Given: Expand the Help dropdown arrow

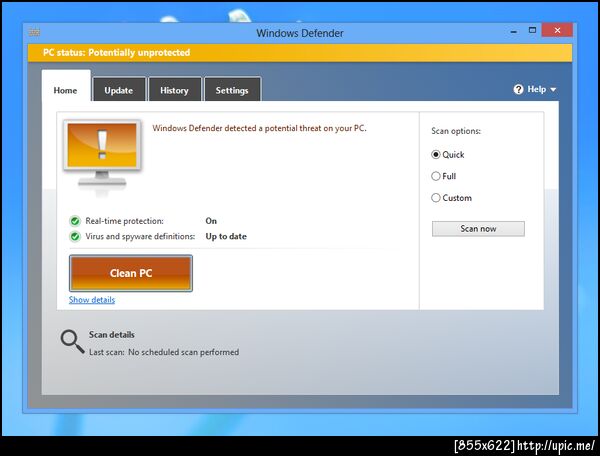Looking at the screenshot, I should click(x=553, y=90).
